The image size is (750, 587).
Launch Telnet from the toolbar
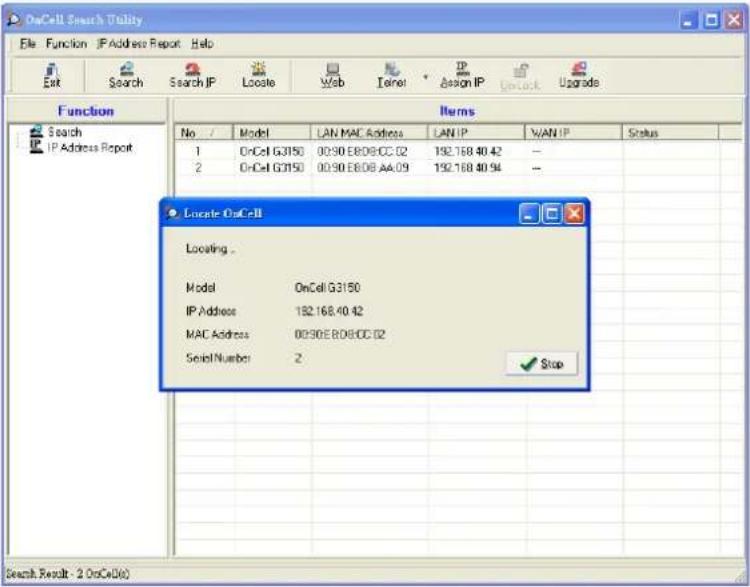(392, 76)
